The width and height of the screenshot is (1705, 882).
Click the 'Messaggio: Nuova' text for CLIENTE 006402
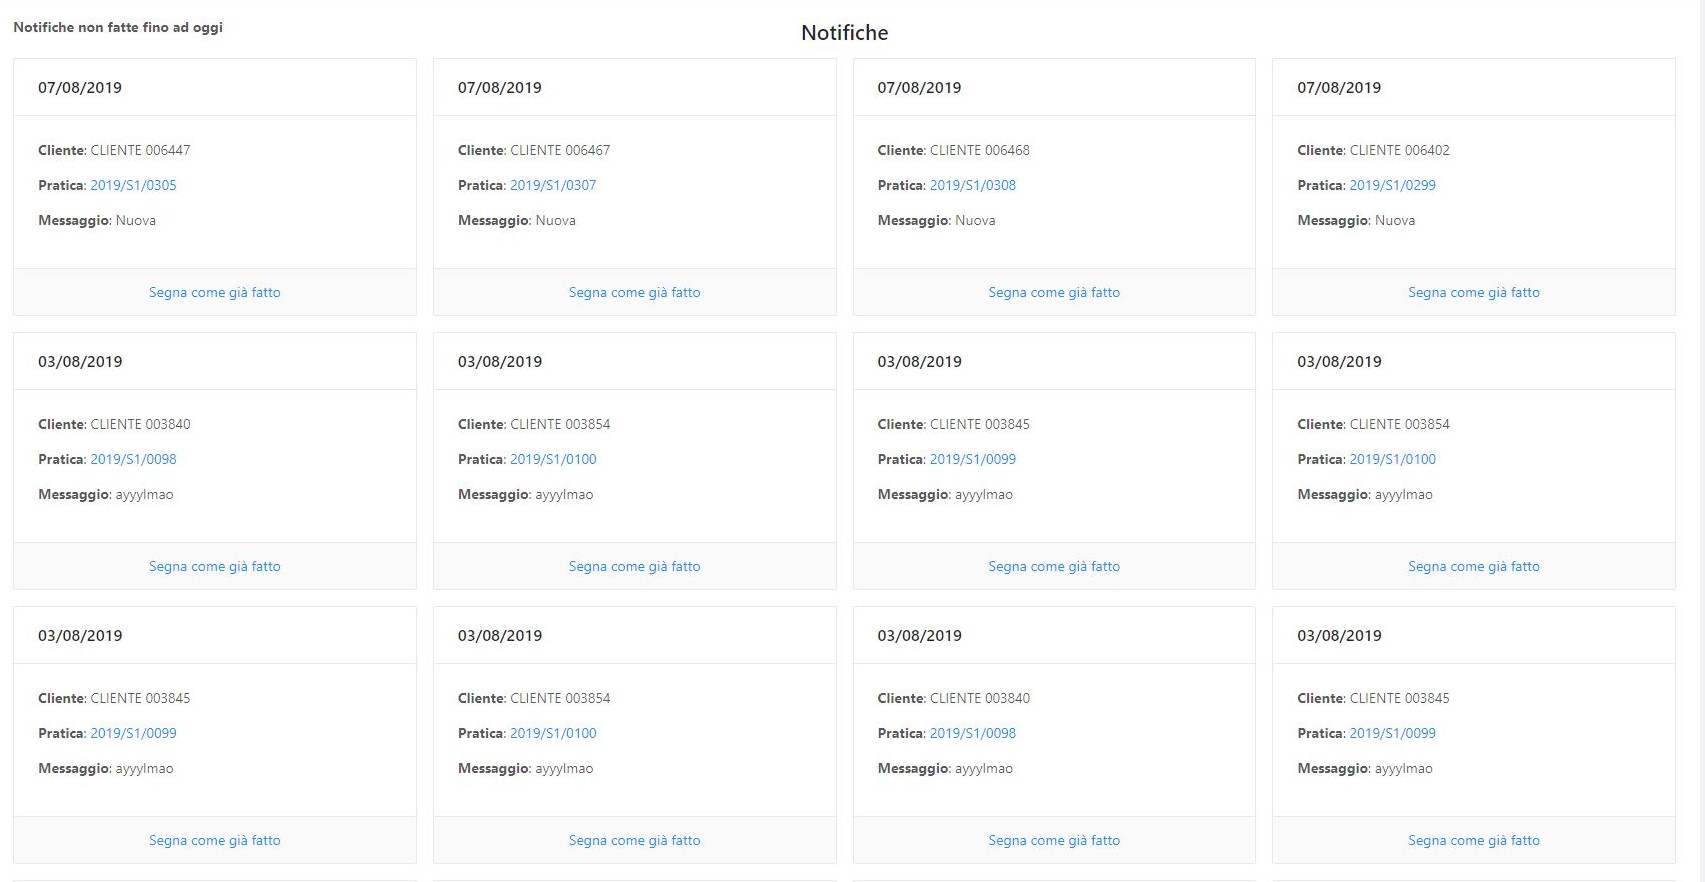tap(1356, 220)
